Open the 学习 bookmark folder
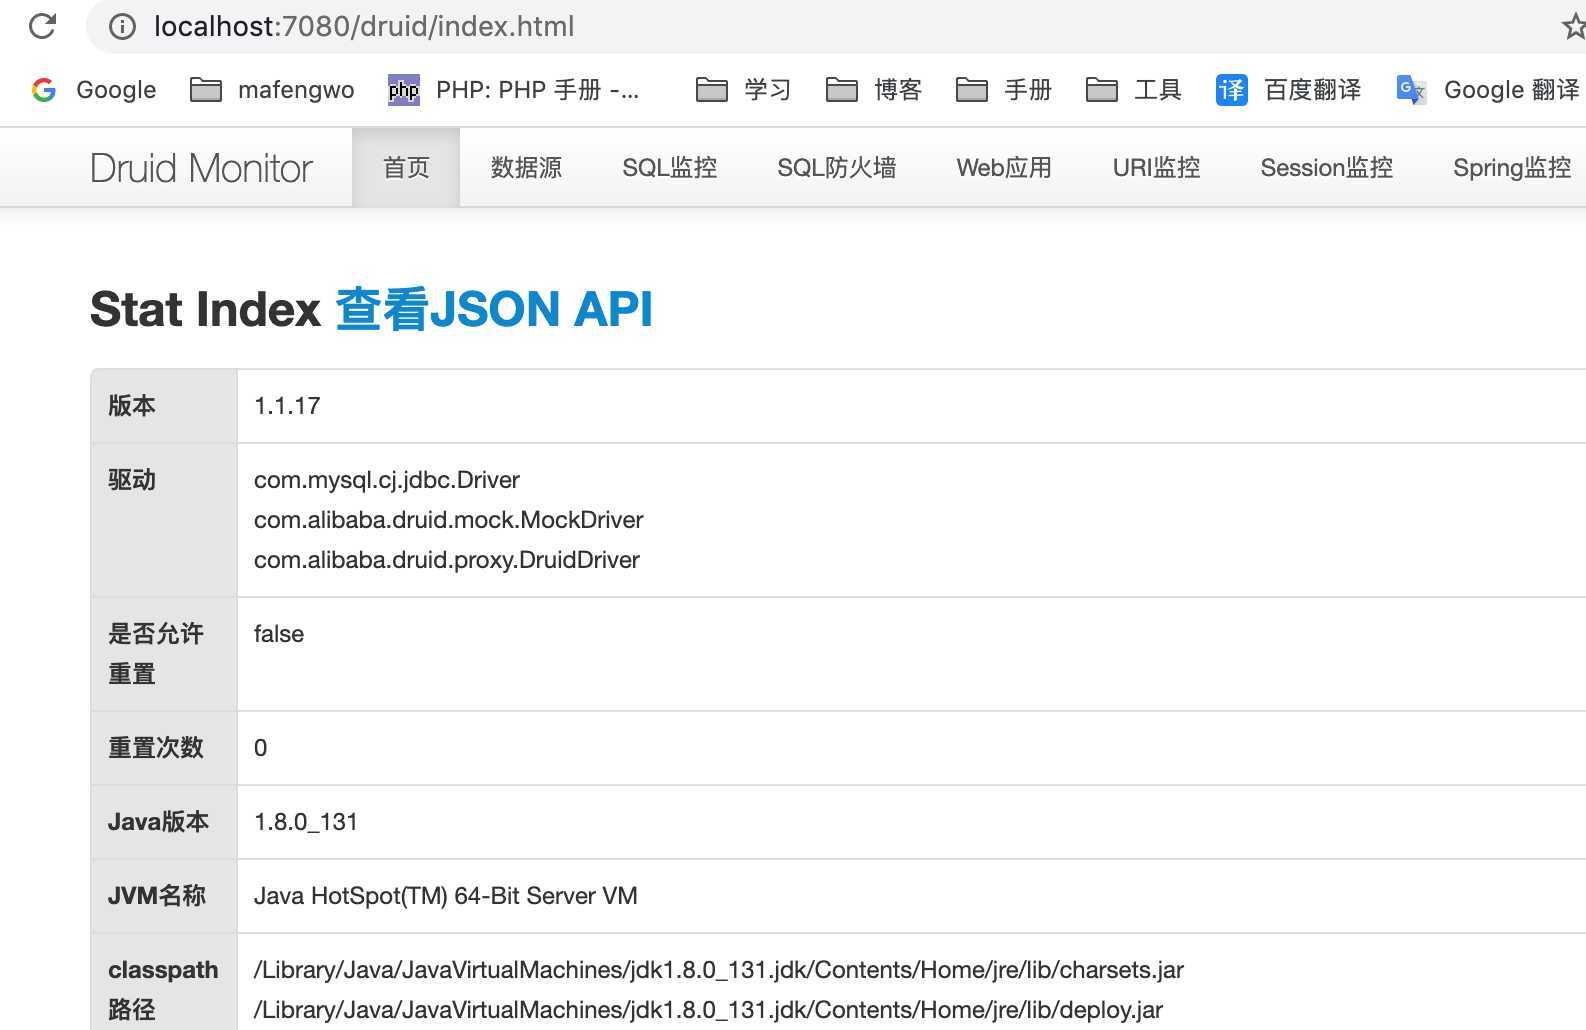The height and width of the screenshot is (1030, 1586). coord(743,90)
